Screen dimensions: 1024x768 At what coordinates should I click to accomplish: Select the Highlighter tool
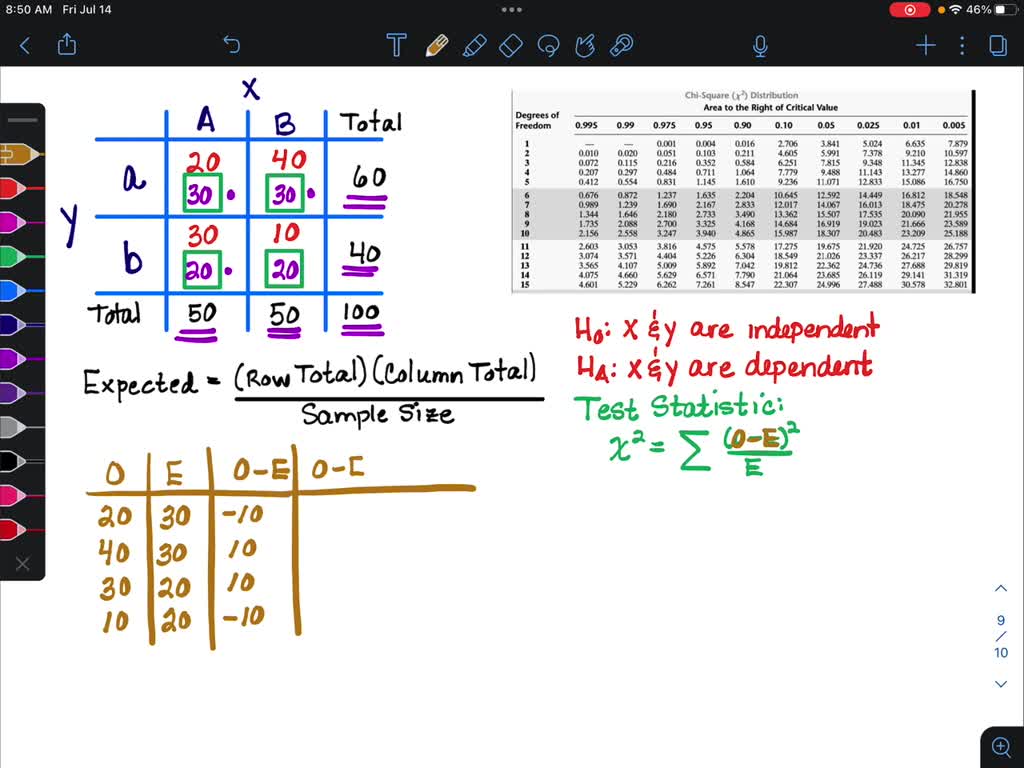tap(474, 45)
